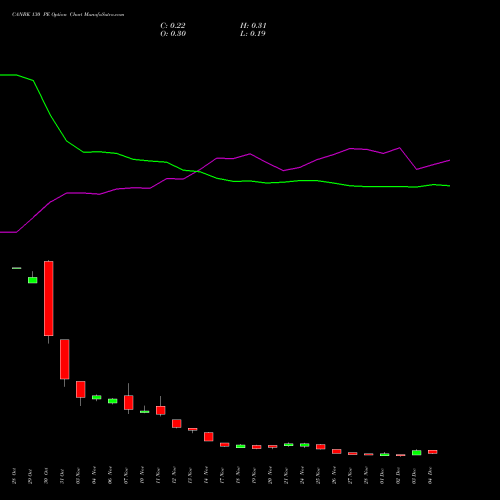500x500 pixels.
Task: Click the red candlestick above 31 Oct
Action: pos(65,359)
